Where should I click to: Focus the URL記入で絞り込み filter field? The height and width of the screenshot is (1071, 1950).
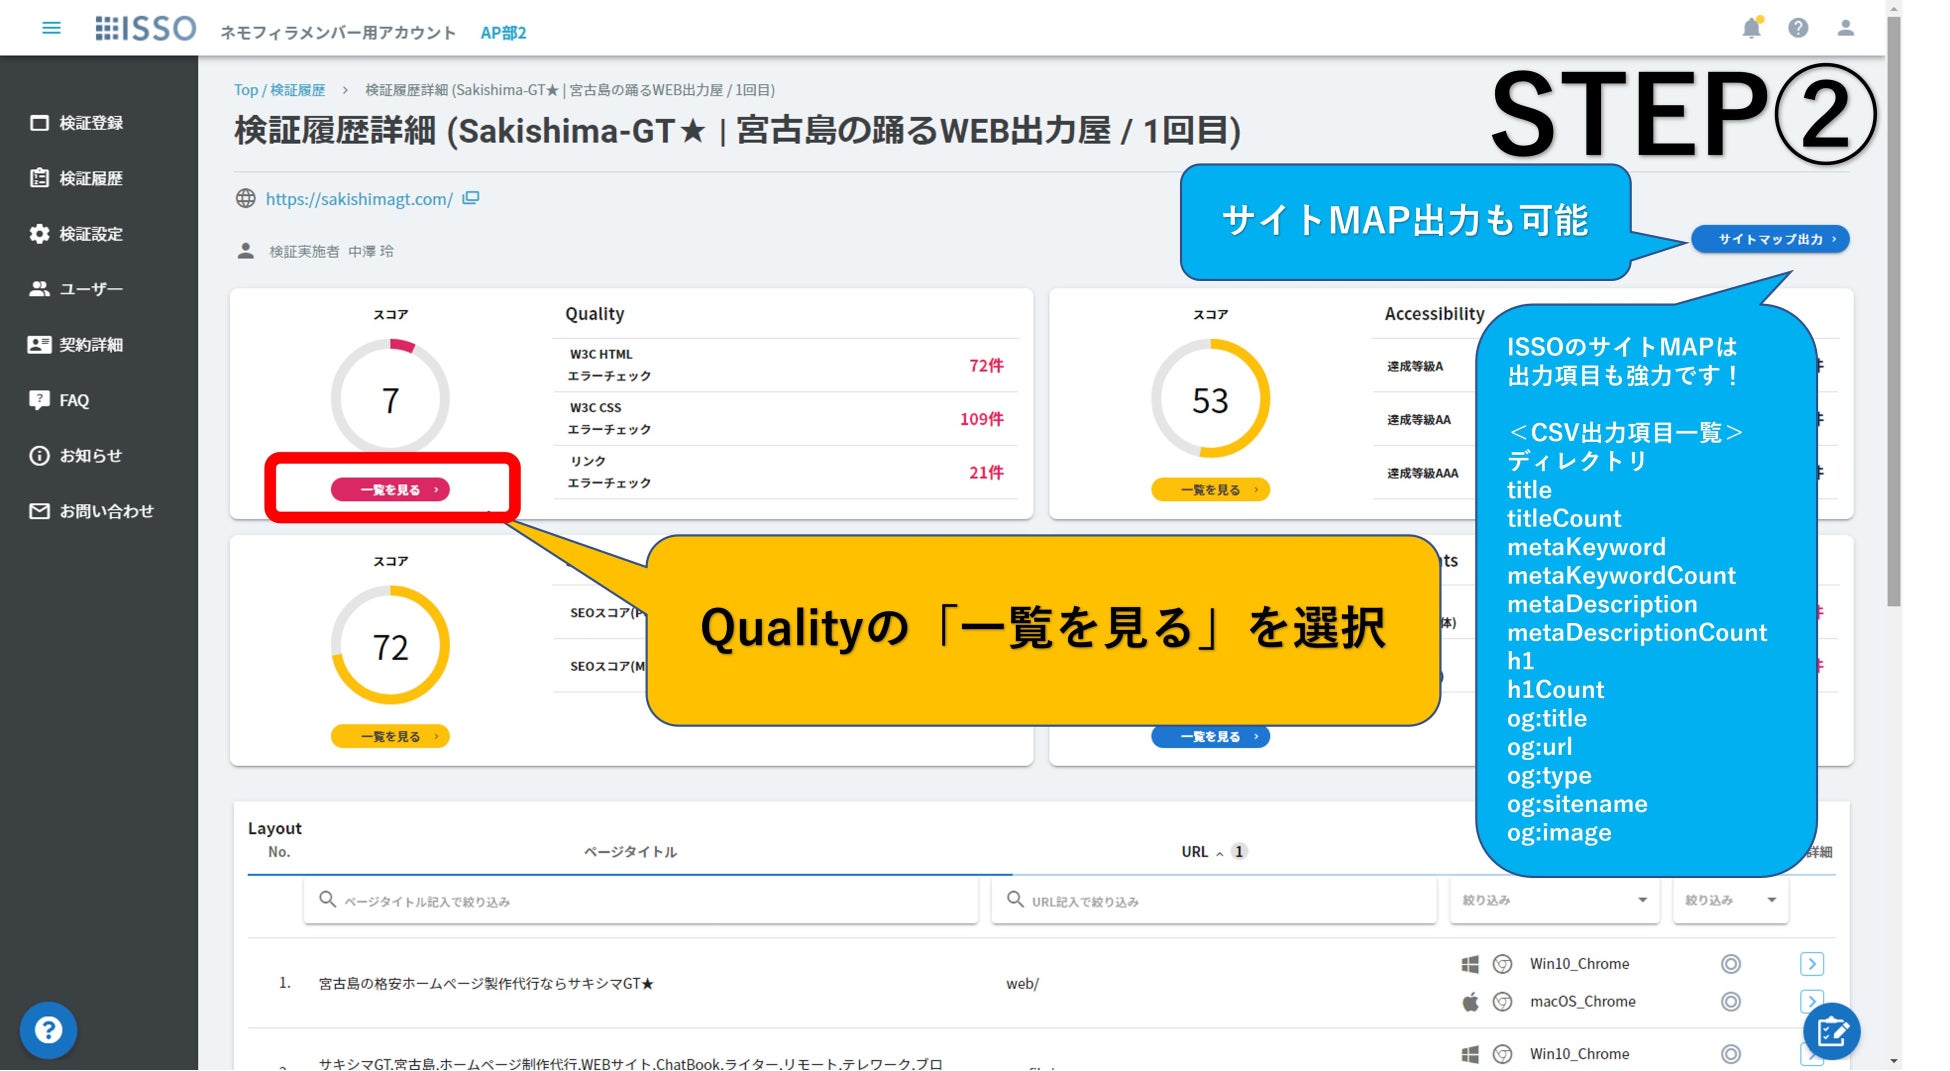(x=1214, y=901)
